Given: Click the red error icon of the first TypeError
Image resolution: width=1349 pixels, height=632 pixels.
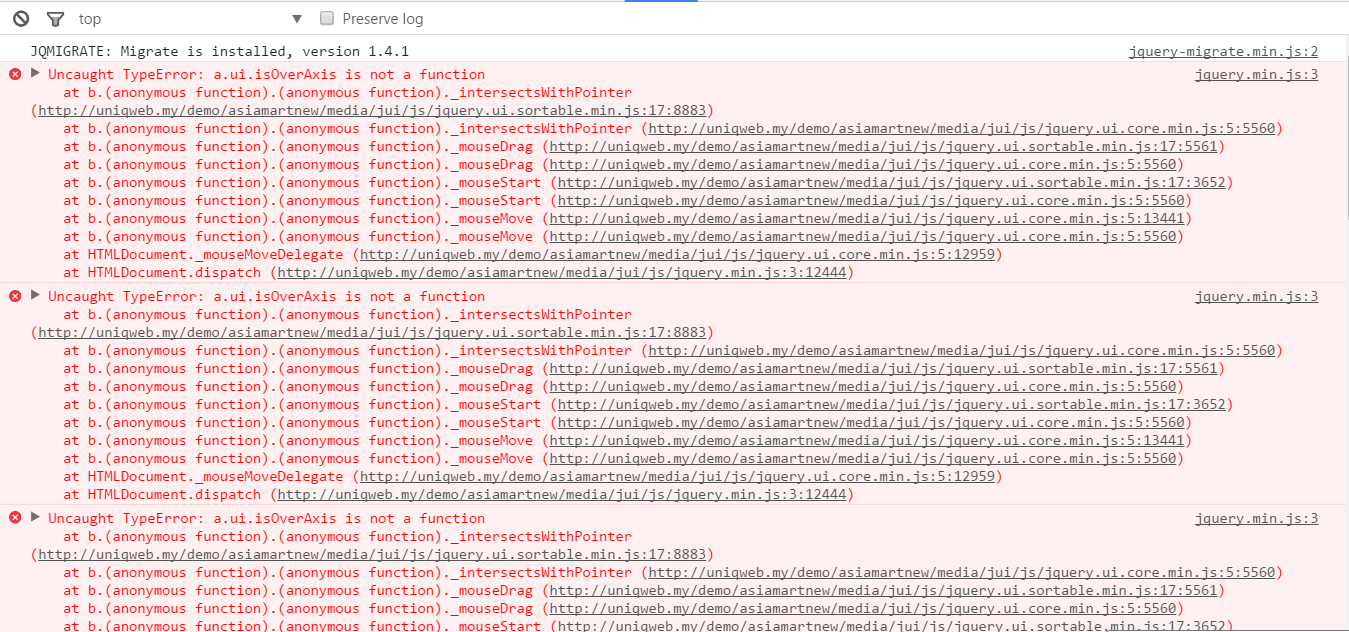Looking at the screenshot, I should (x=15, y=74).
